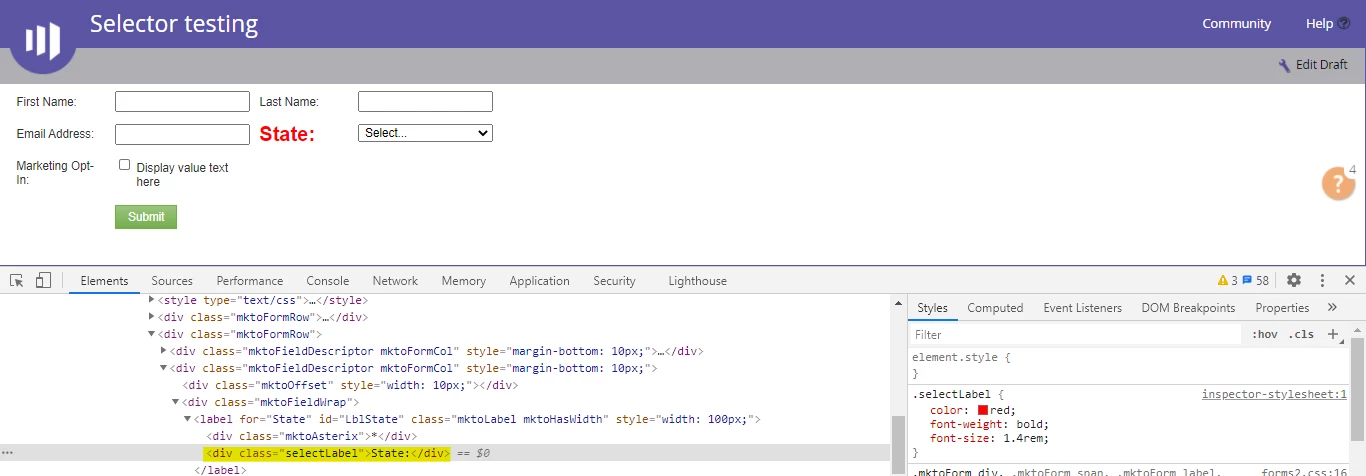Click into the Last Name field
Screen dimensions: 1366x476
pyautogui.click(x=425, y=101)
